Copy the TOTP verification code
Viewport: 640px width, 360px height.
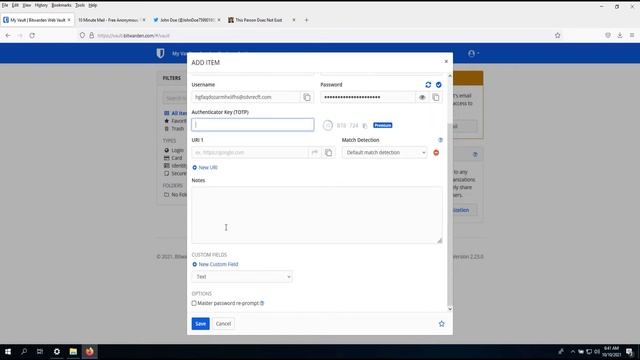[x=365, y=125]
